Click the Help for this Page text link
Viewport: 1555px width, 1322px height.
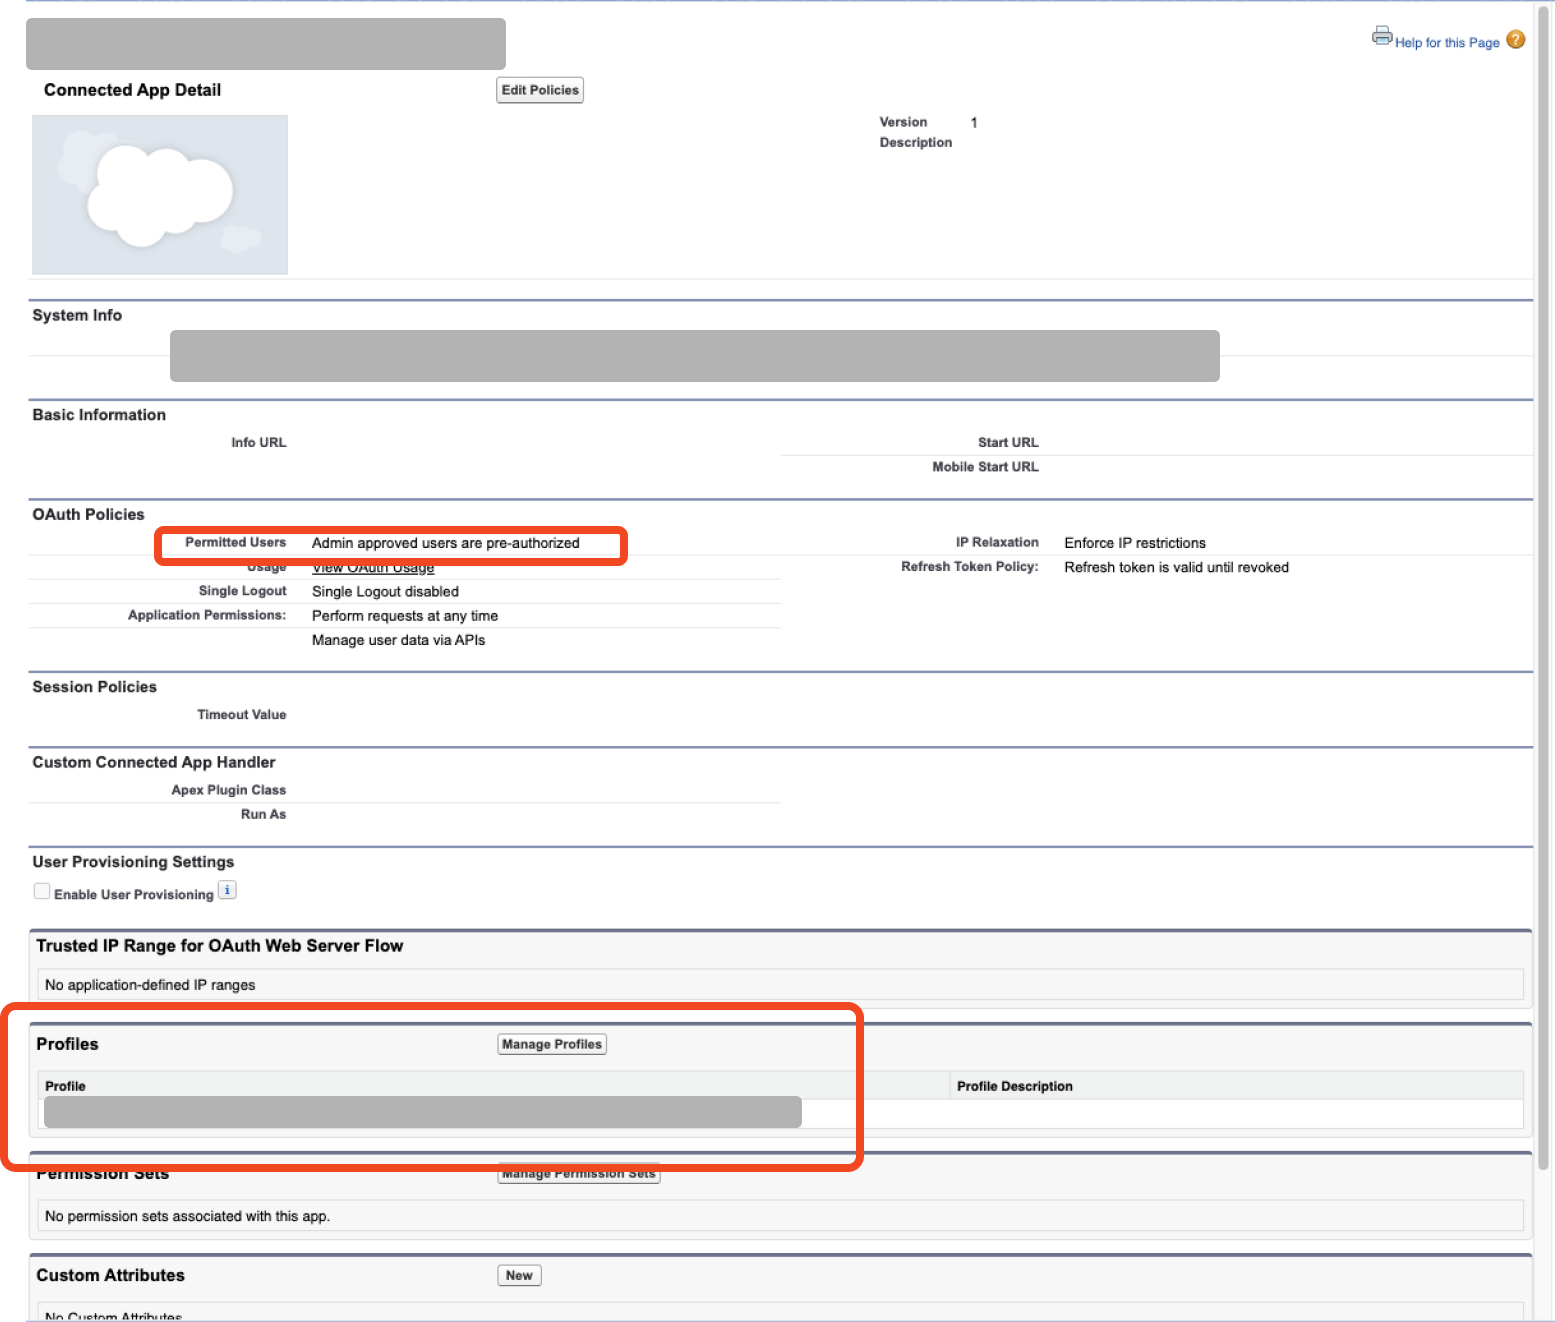[1447, 42]
